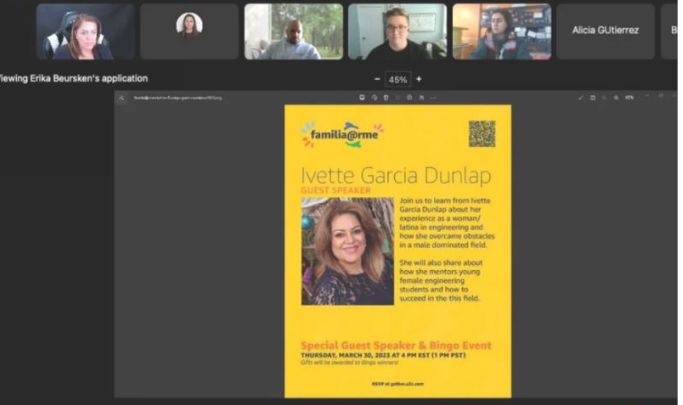The height and width of the screenshot is (405, 683).
Task: Click the small avatar participant tile
Action: [189, 31]
